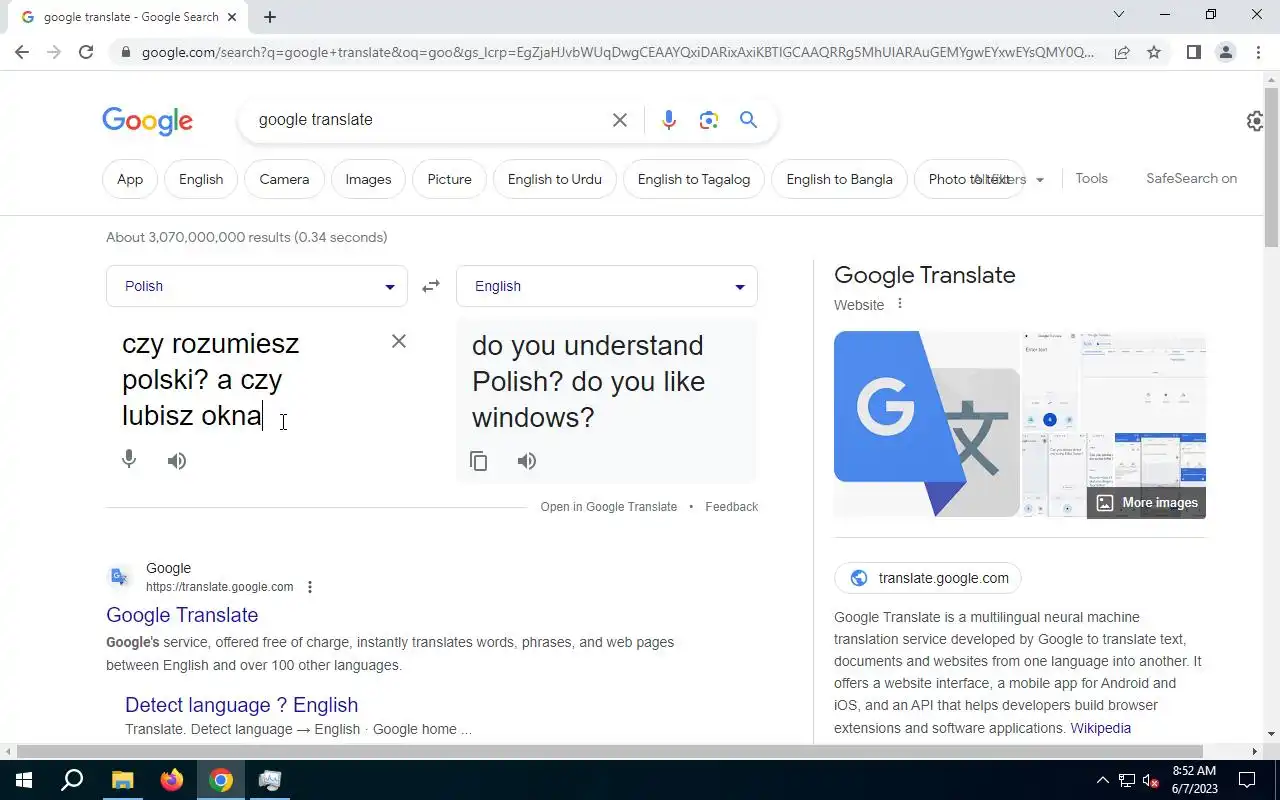Expand the All filters dropdown
The height and width of the screenshot is (800, 1280).
point(1010,179)
